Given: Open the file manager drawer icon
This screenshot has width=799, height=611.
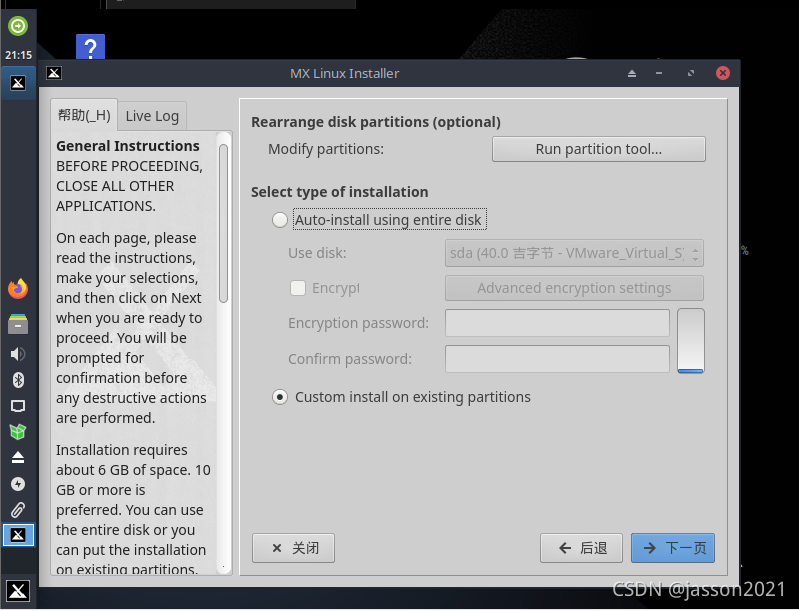Looking at the screenshot, I should (18, 324).
